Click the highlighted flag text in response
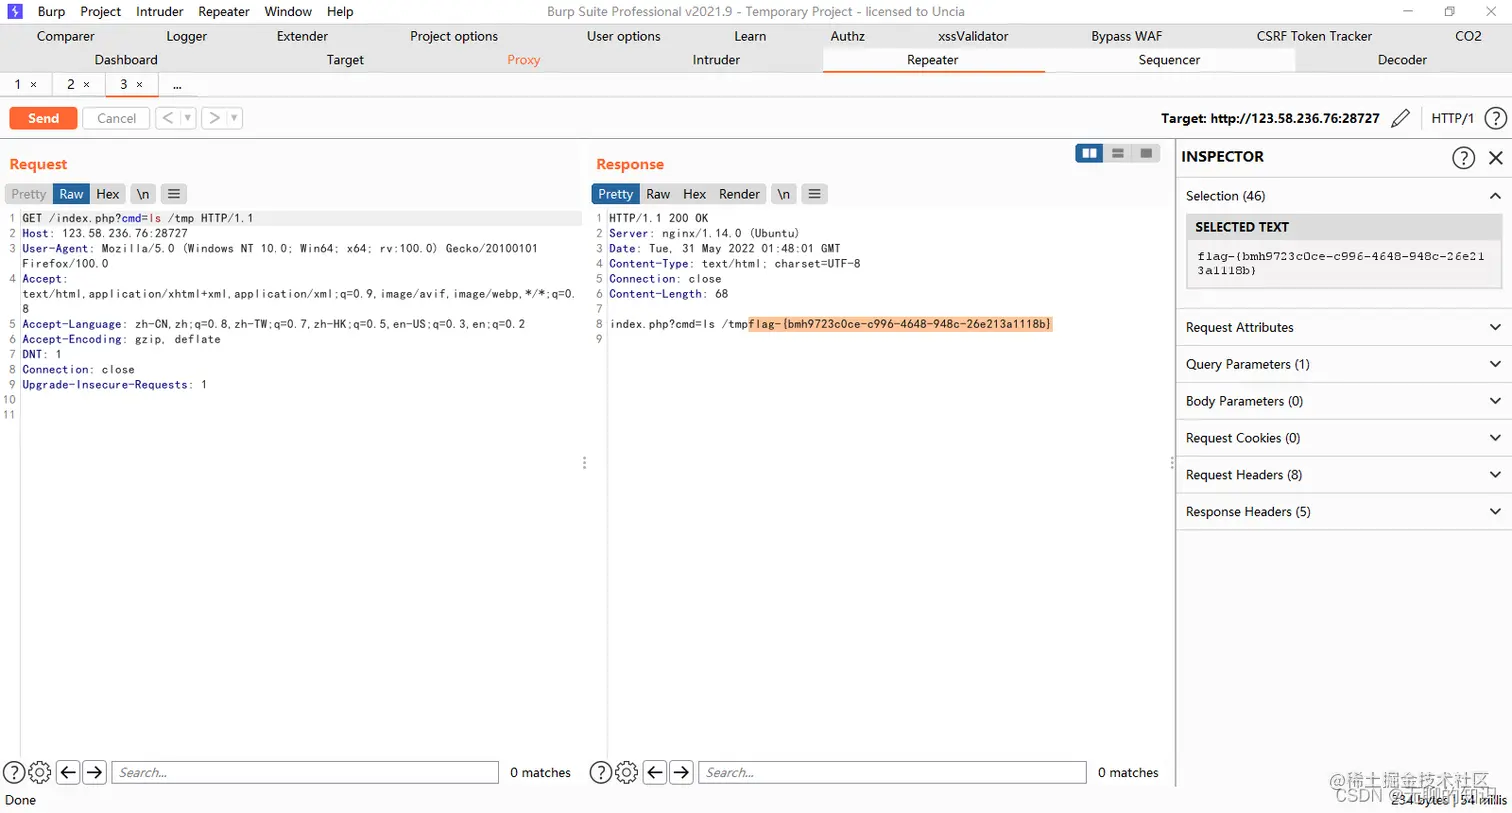Screen dimensions: 1512x813 click(x=900, y=324)
